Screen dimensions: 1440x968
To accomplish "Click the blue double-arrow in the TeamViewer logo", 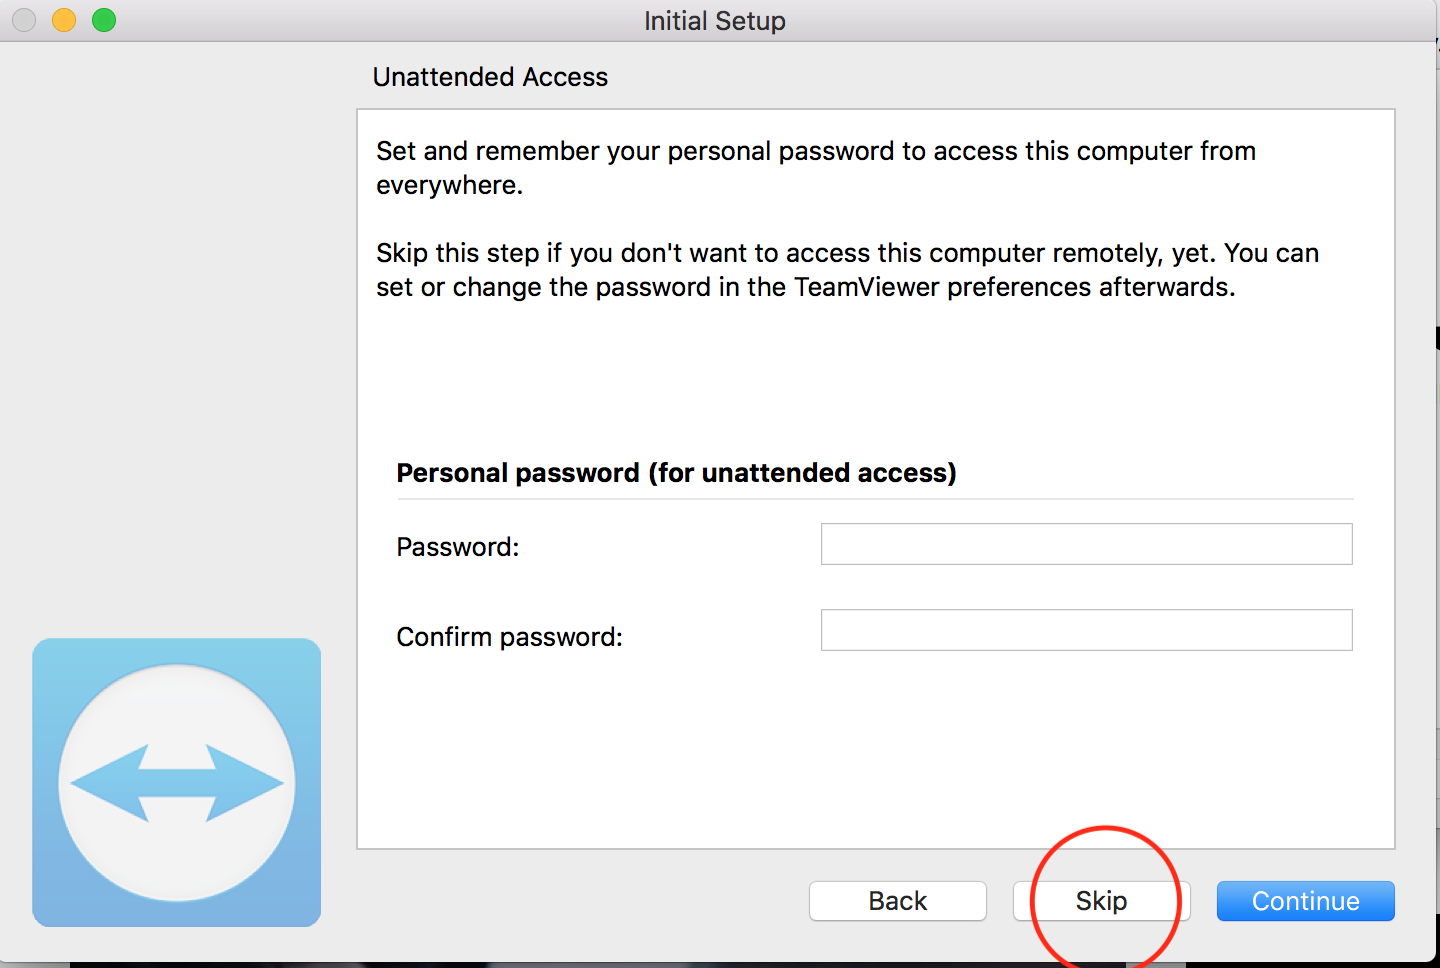I will [176, 782].
